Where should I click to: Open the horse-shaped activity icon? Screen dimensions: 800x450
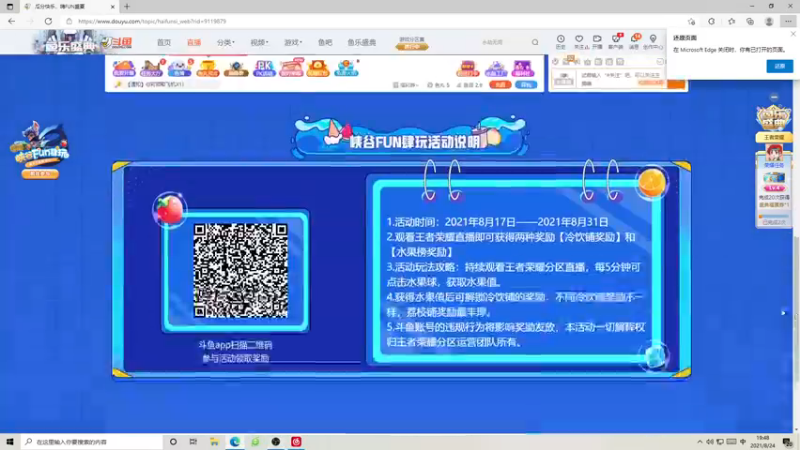tap(152, 68)
